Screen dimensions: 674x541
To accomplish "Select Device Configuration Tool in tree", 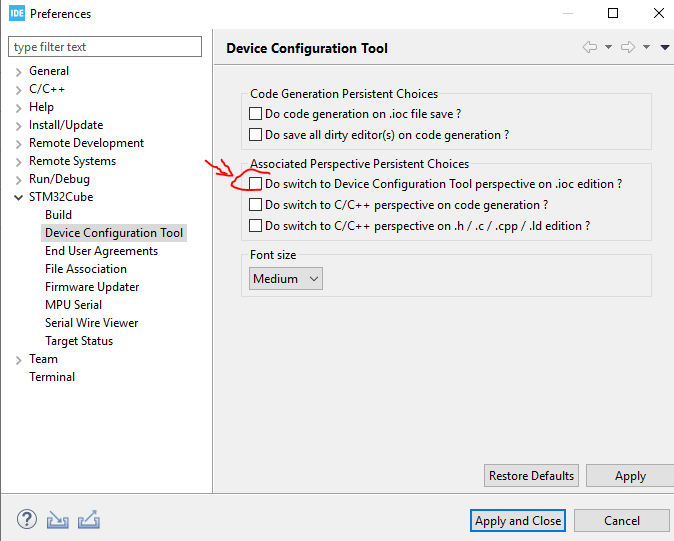I will pyautogui.click(x=114, y=233).
